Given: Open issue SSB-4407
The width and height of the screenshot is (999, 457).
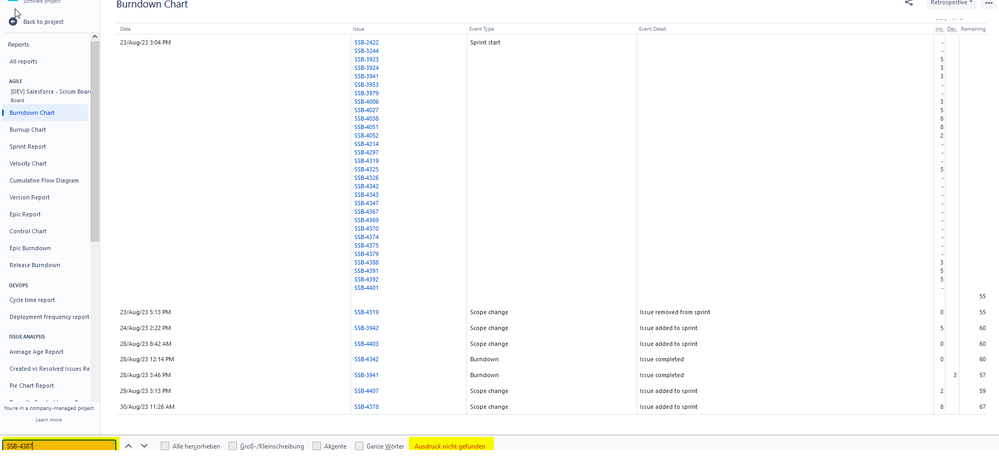Looking at the screenshot, I should (x=366, y=391).
